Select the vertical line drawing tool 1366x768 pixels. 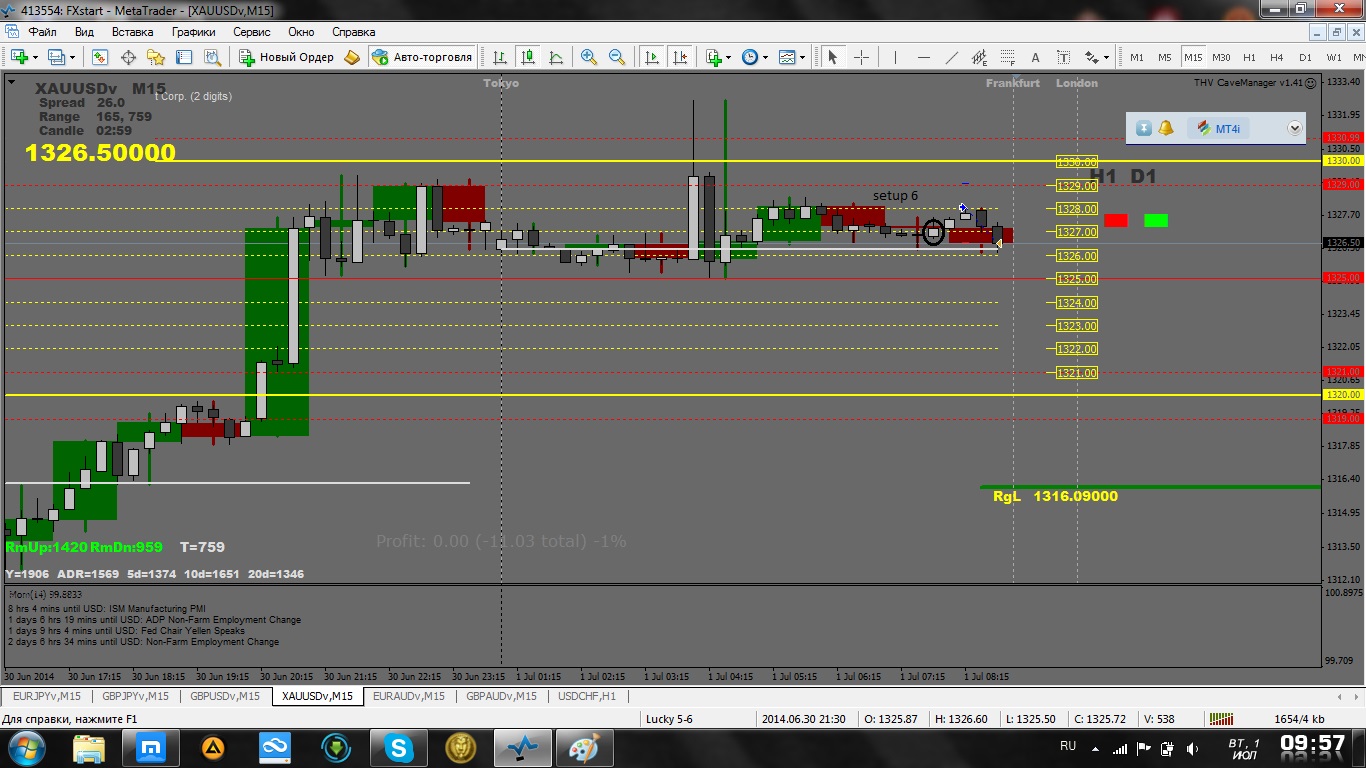click(x=895, y=57)
